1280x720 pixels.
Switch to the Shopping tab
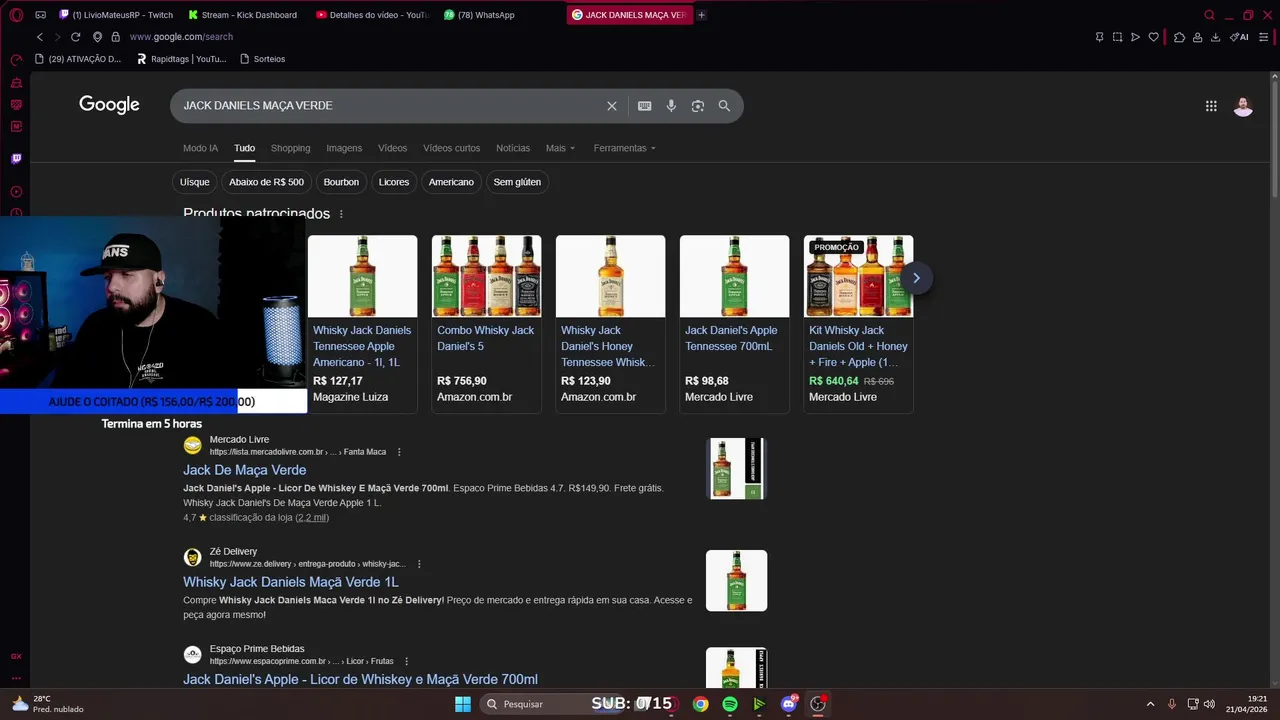coord(290,148)
